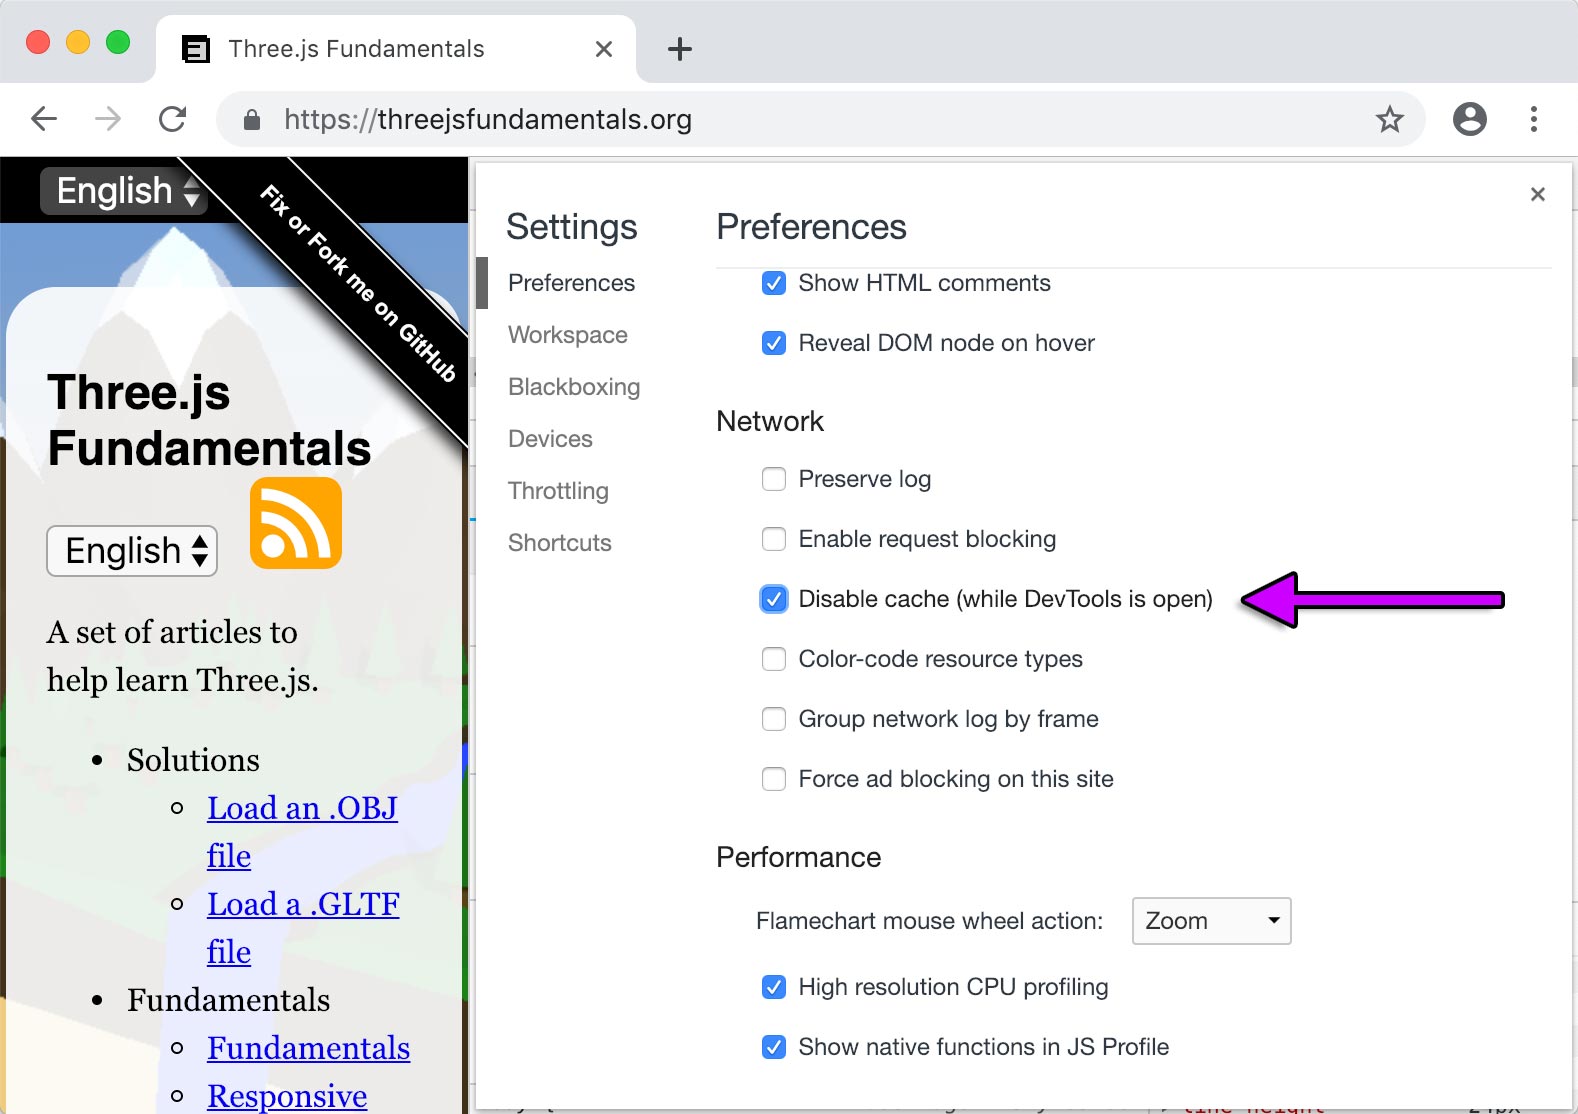The image size is (1578, 1114).
Task: Reload the page with refresh icon
Action: tap(173, 120)
